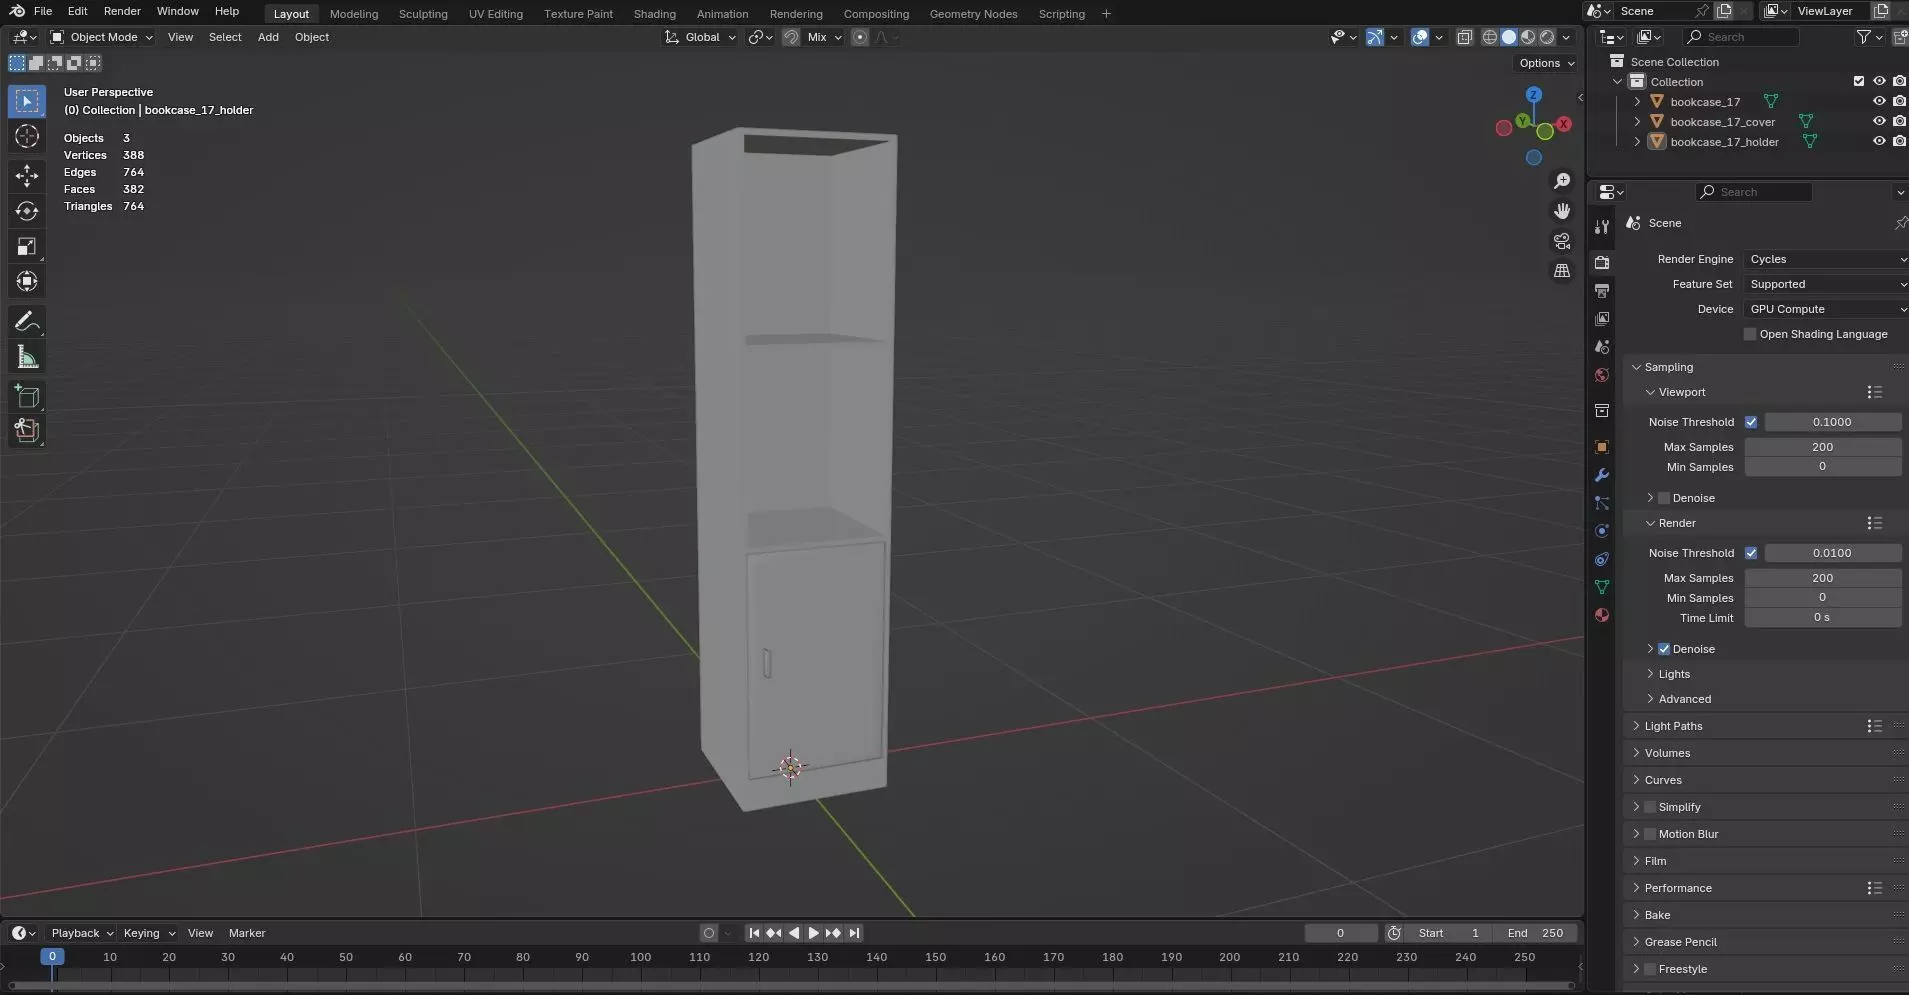Image resolution: width=1909 pixels, height=995 pixels.
Task: Select the Scale tool
Action: point(27,246)
